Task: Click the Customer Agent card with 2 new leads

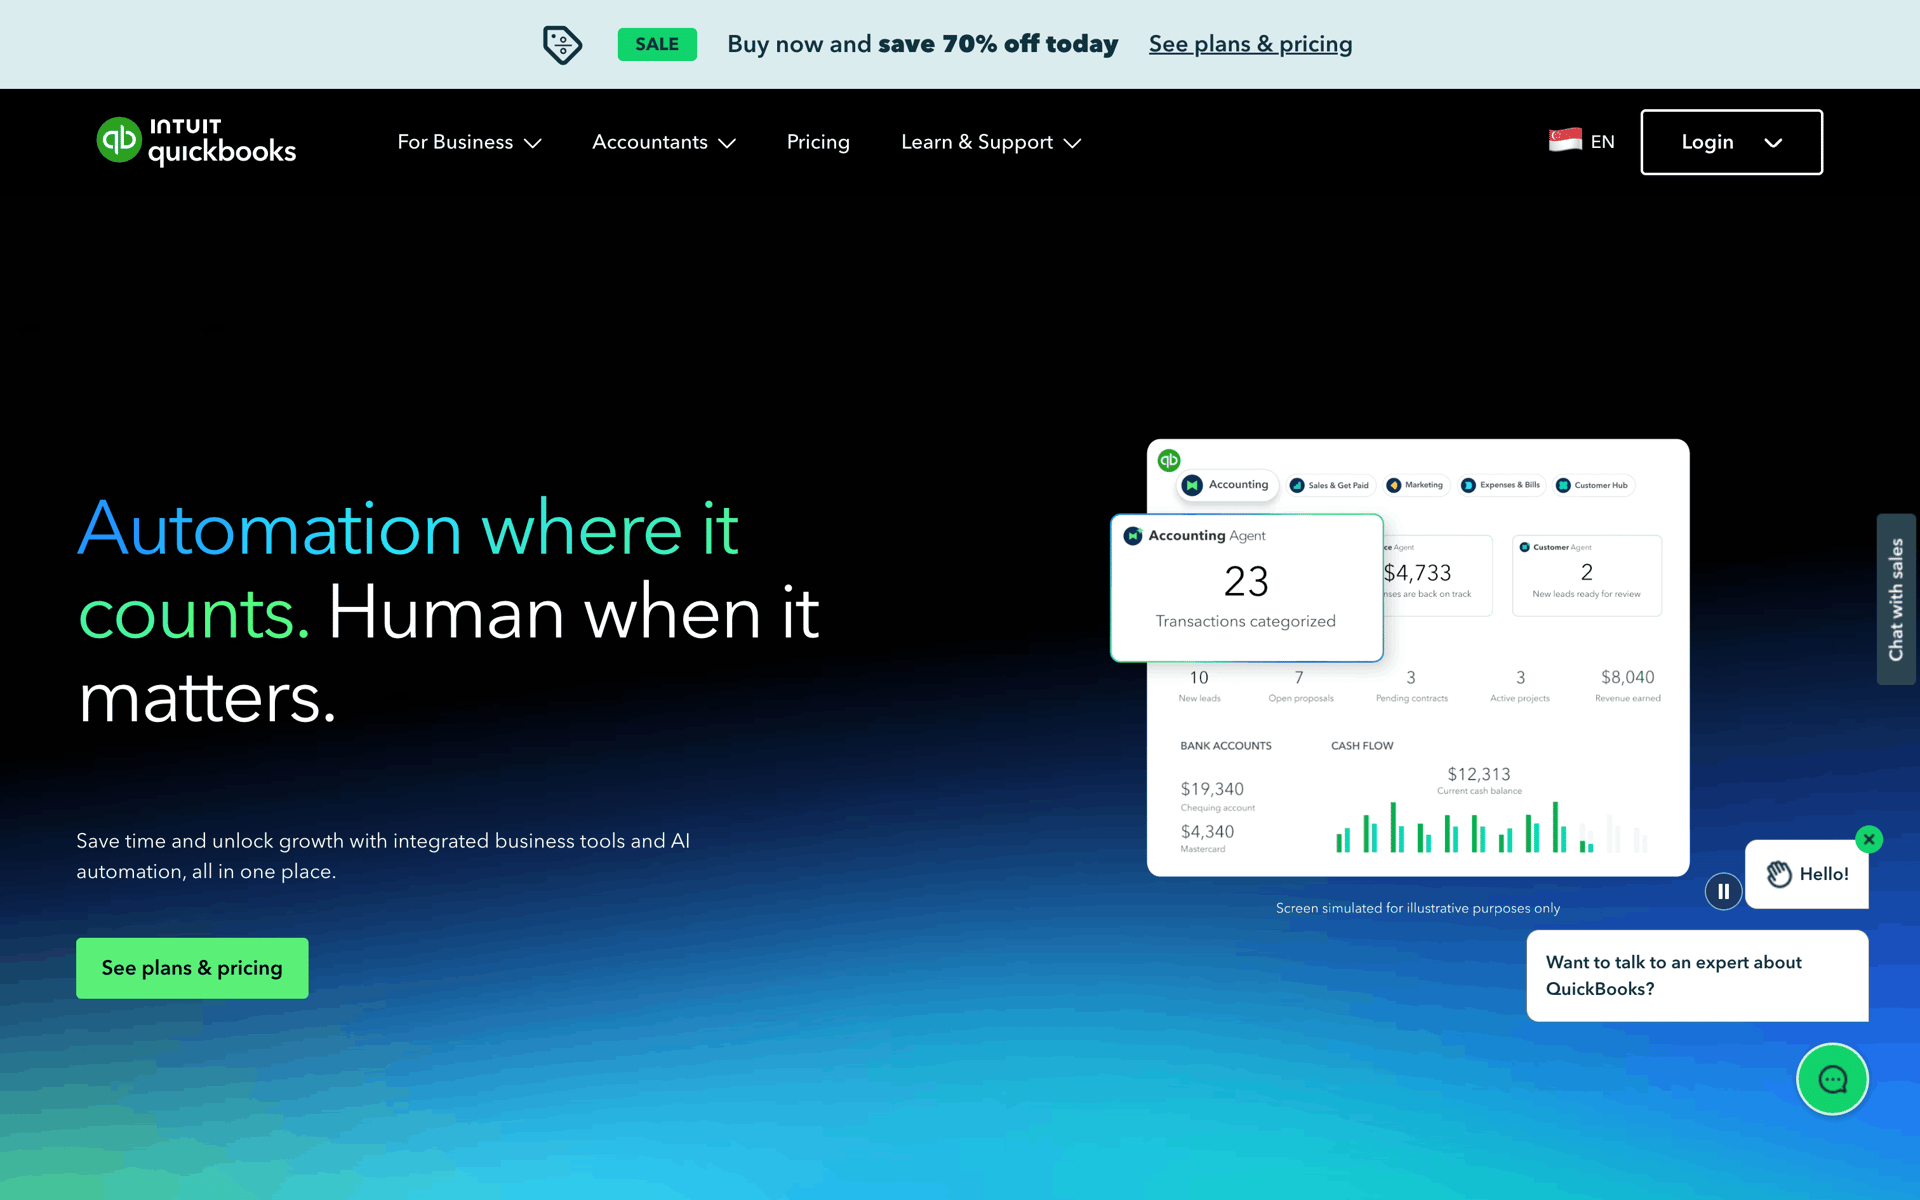Action: point(1587,575)
